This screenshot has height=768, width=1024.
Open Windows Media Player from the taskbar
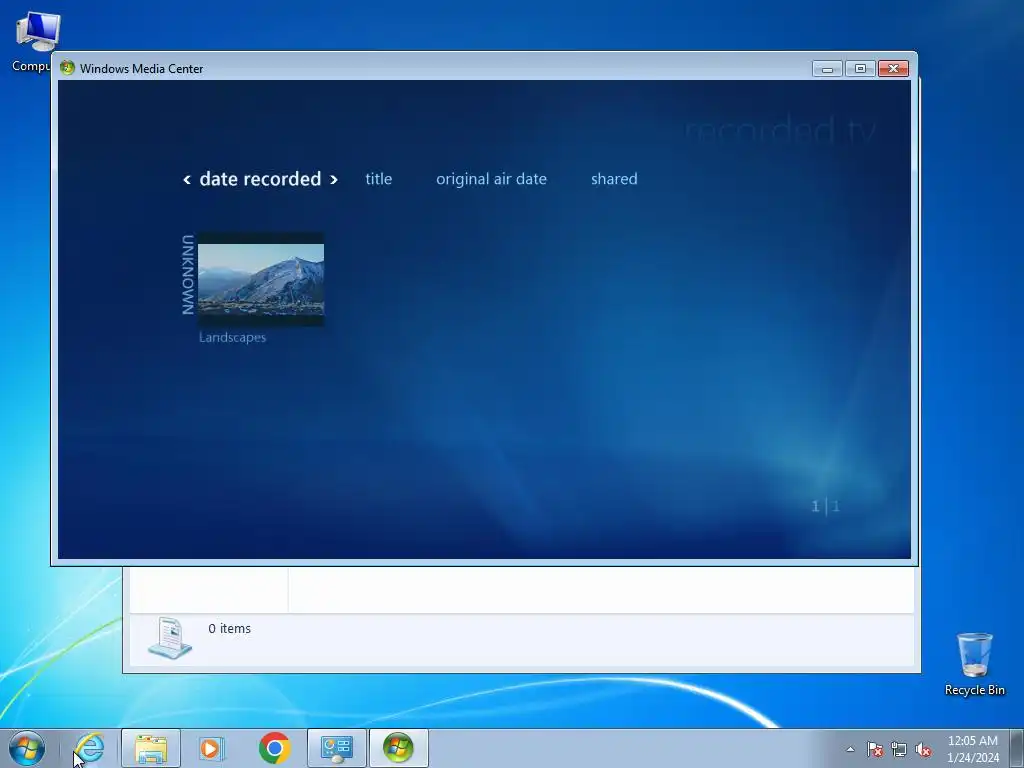point(212,748)
